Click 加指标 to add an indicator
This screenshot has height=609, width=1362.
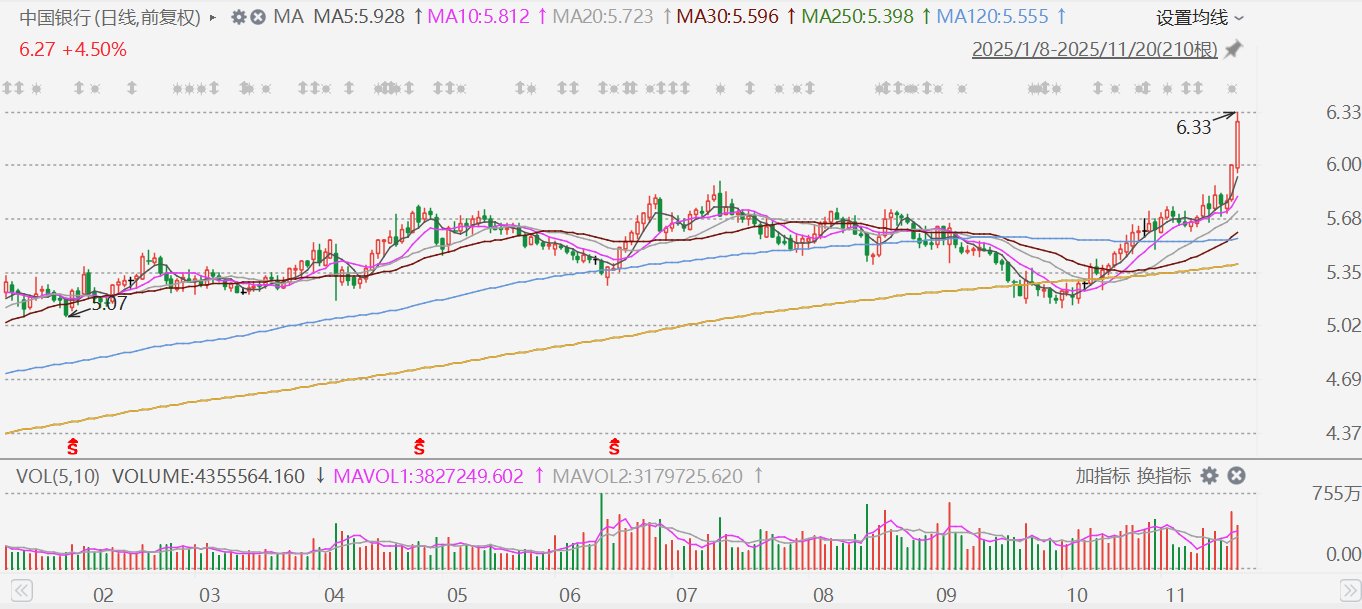pyautogui.click(x=1103, y=476)
